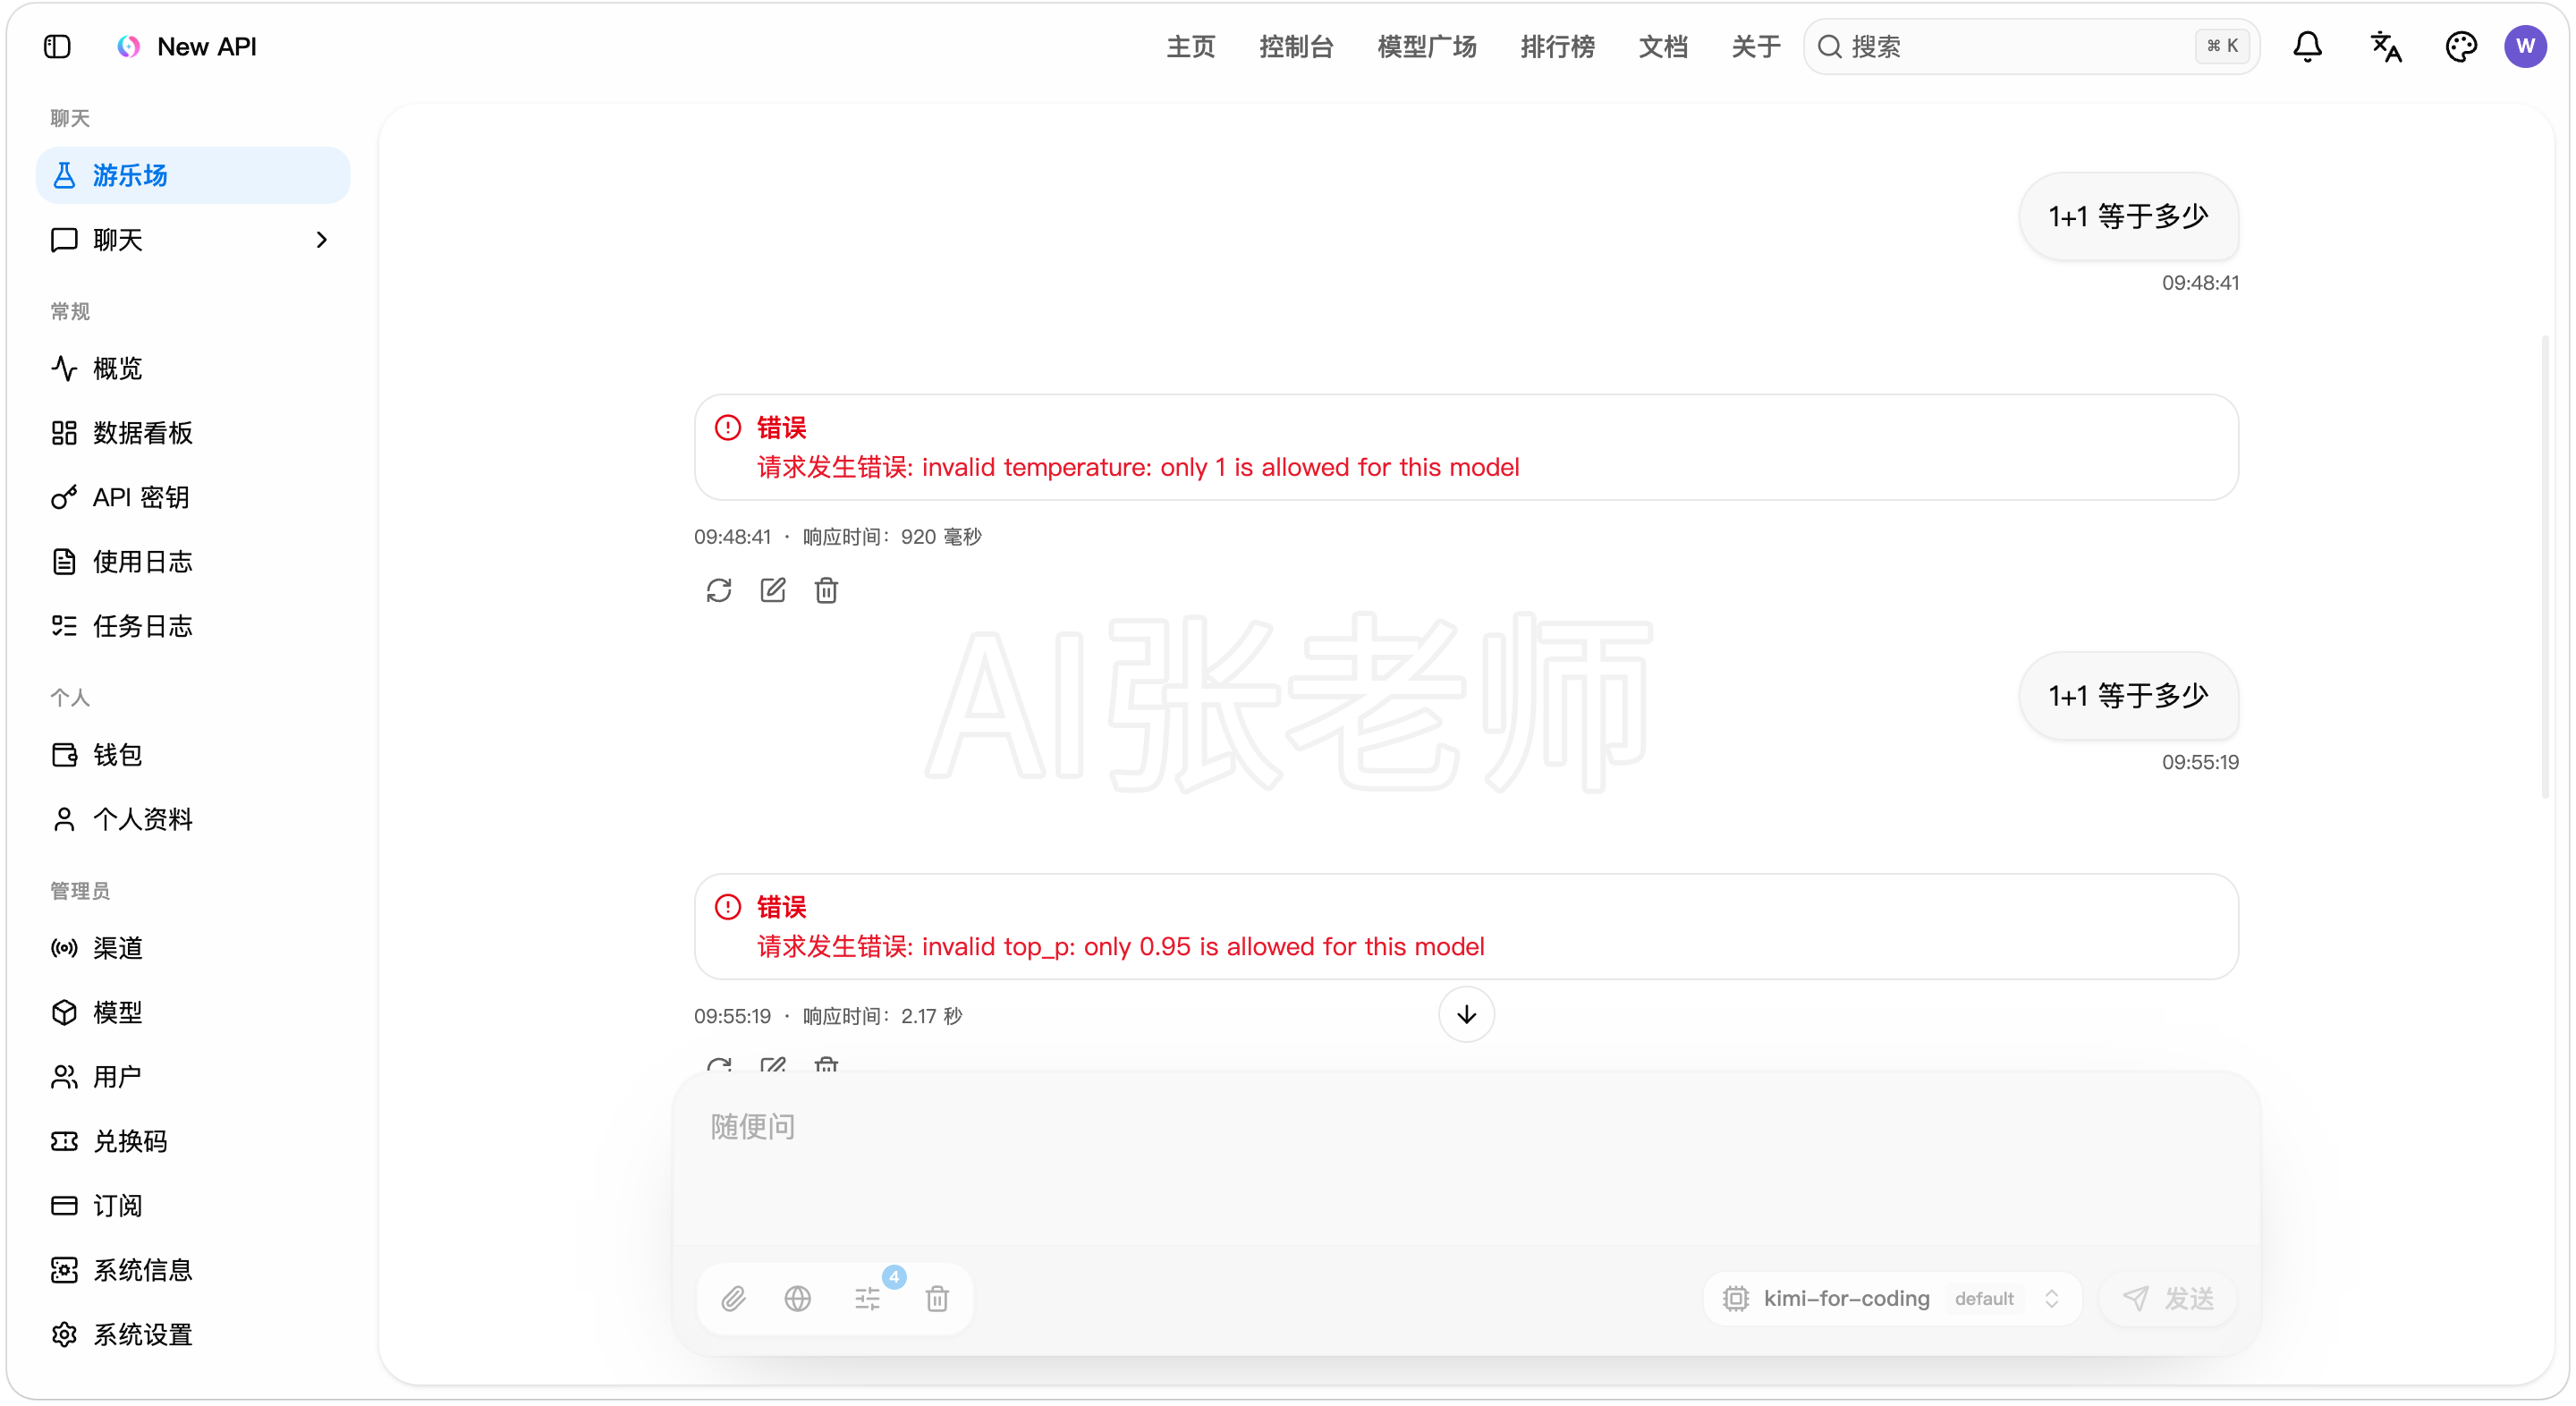Image resolution: width=2576 pixels, height=1406 pixels.
Task: Open 模型 models management
Action: (x=193, y=1012)
